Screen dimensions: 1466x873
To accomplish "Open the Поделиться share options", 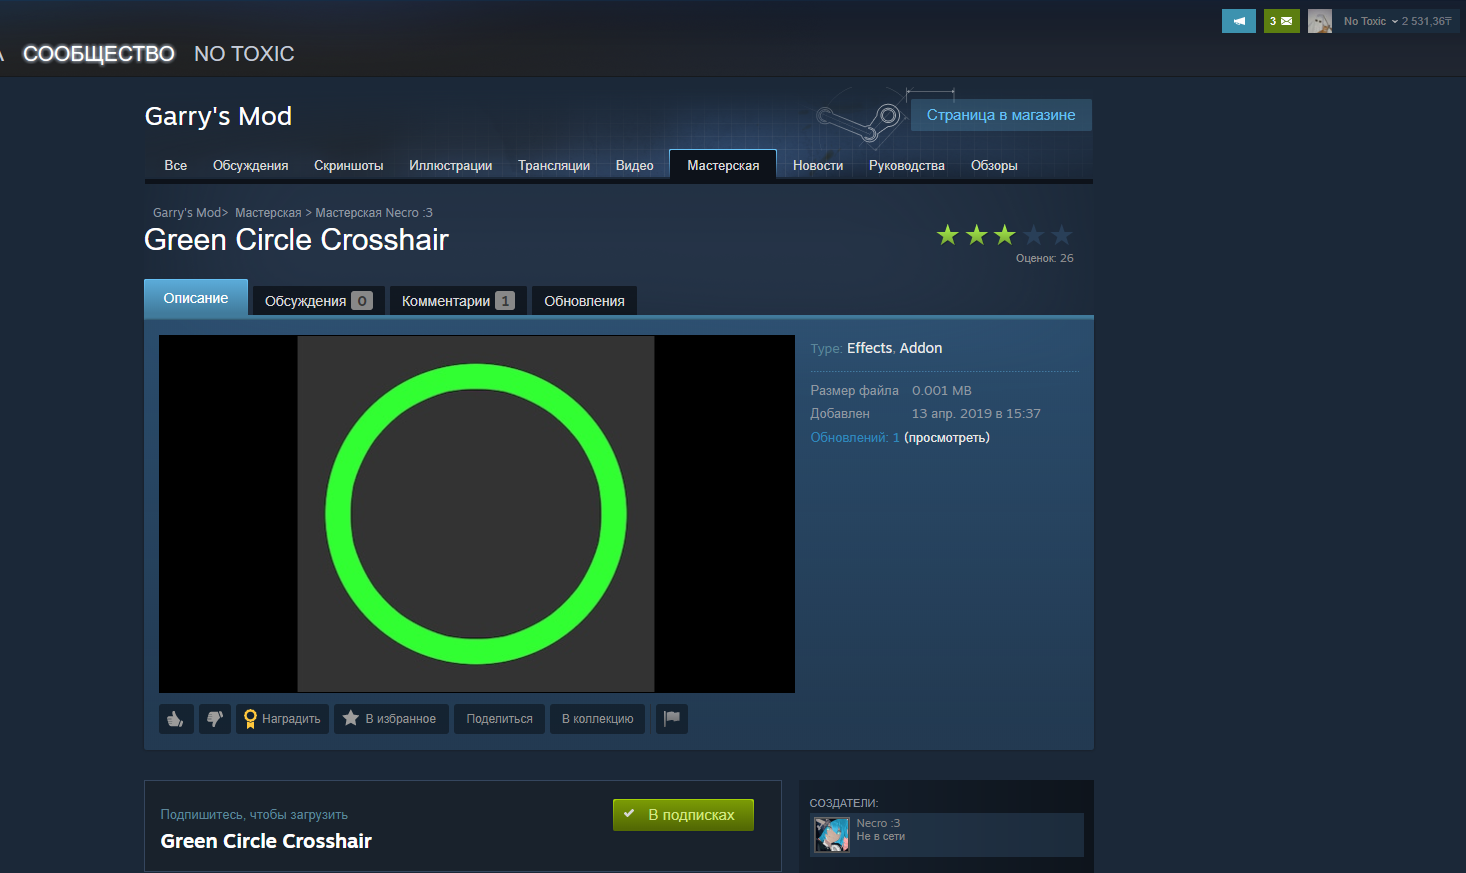I will click(x=499, y=719).
